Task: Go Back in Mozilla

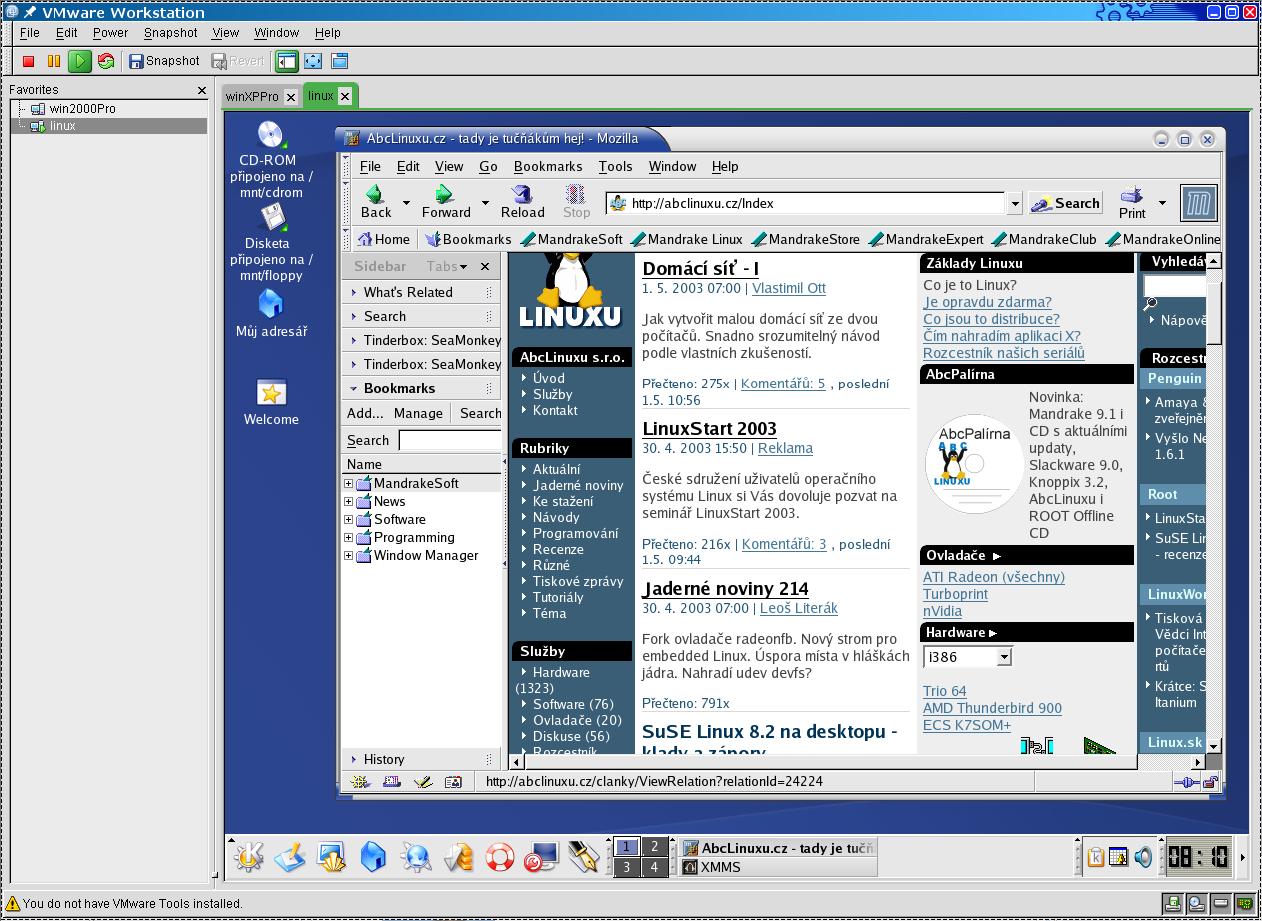Action: pyautogui.click(x=376, y=201)
